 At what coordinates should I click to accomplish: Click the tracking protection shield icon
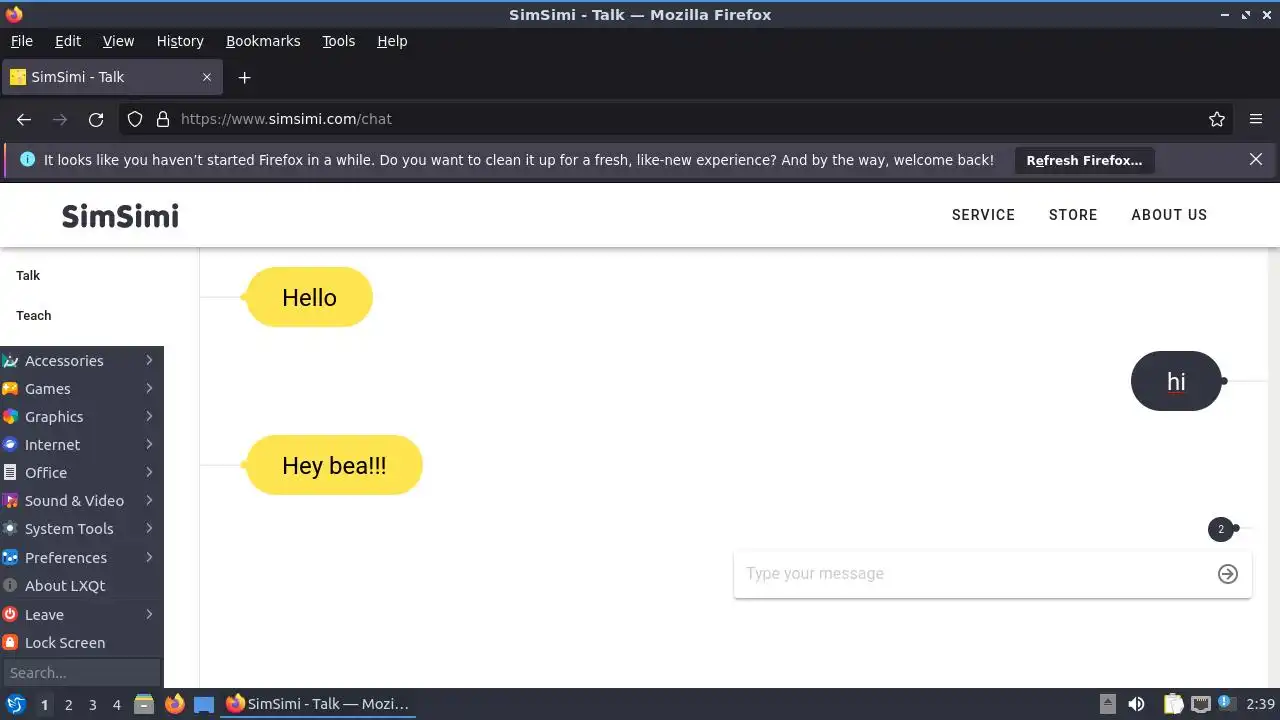click(x=135, y=119)
